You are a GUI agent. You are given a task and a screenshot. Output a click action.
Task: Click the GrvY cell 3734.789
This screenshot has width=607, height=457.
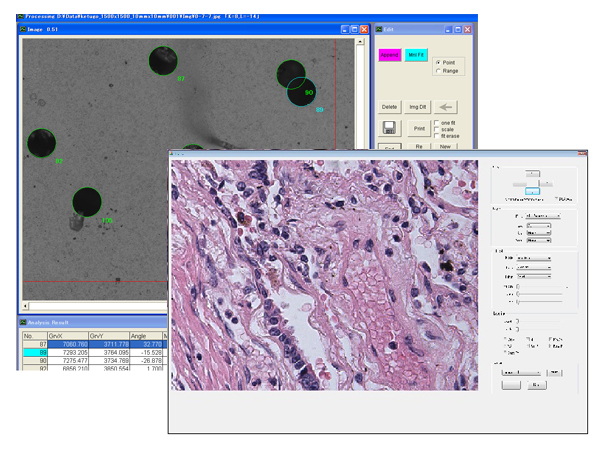tap(109, 361)
